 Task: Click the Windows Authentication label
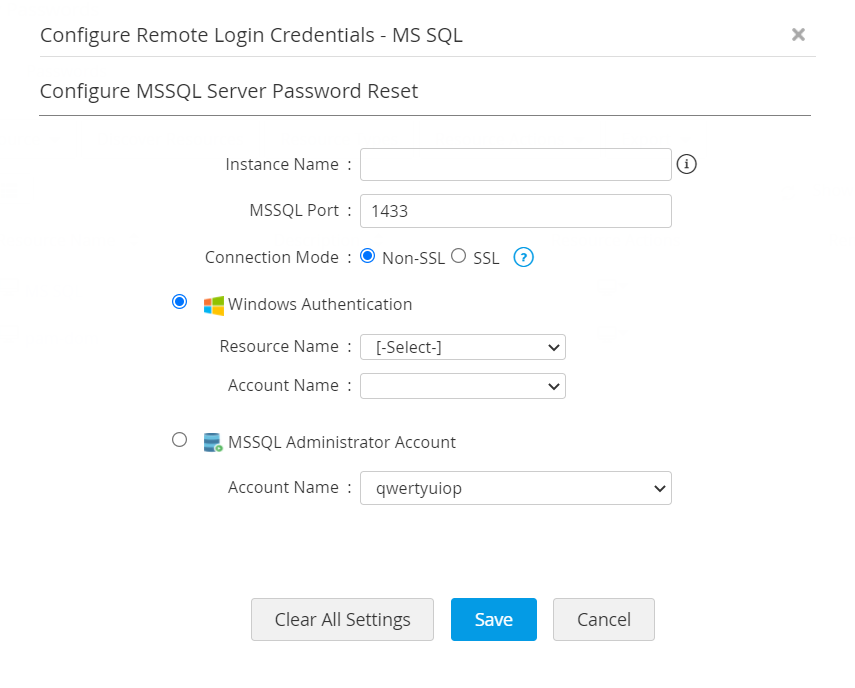pos(320,304)
